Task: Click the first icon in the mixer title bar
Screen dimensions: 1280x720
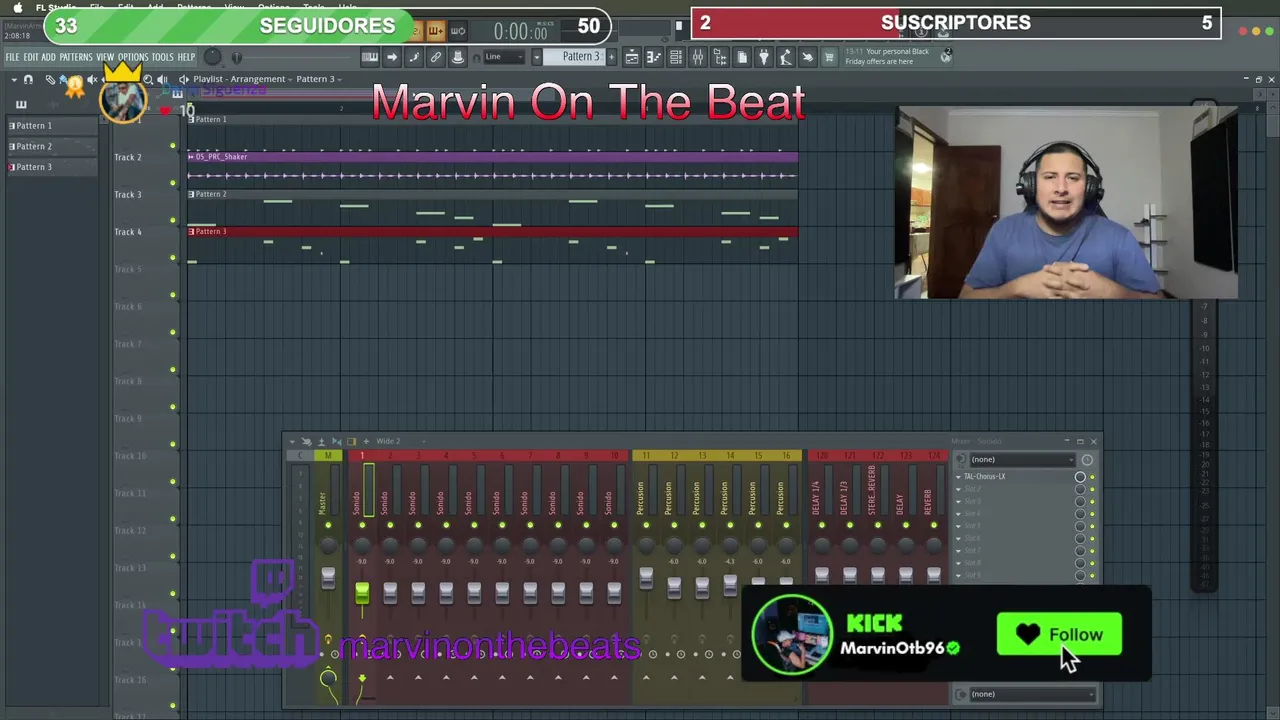Action: 292,441
